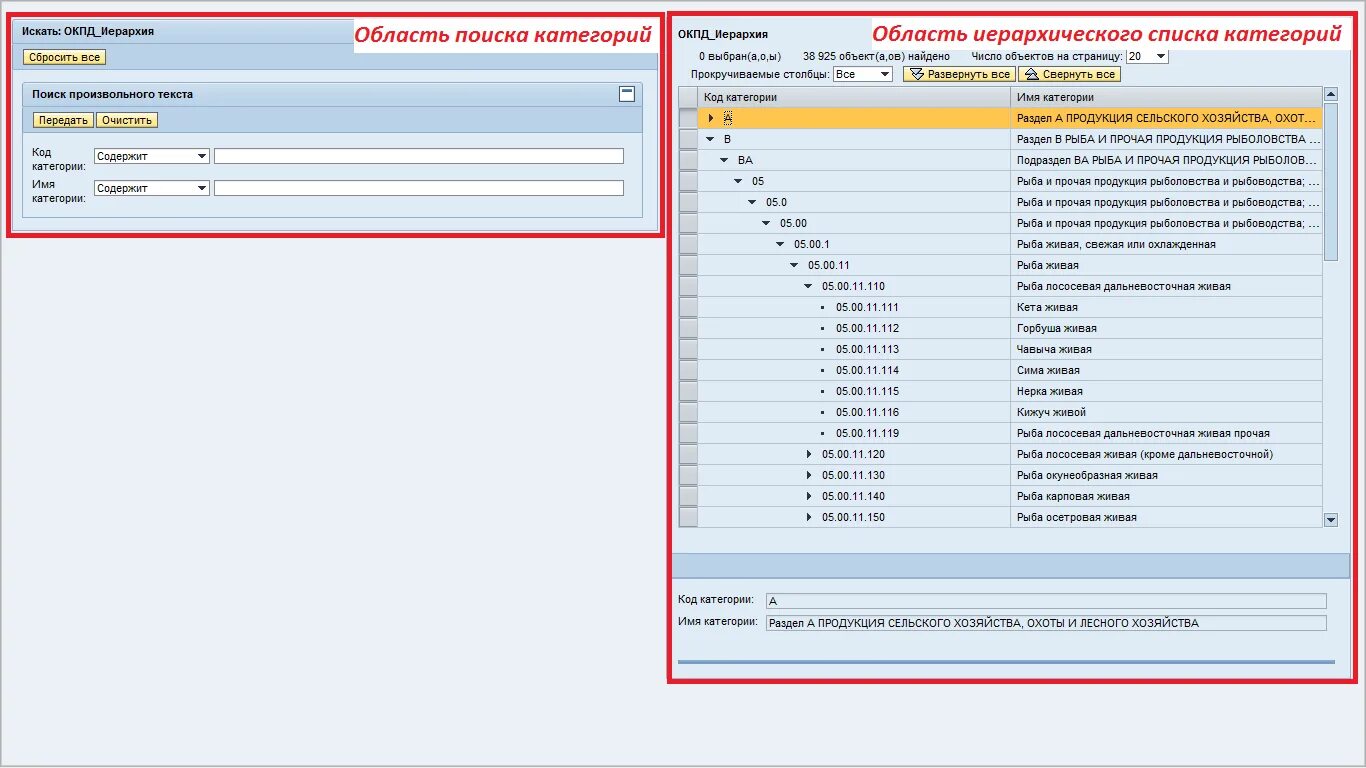Collapse the 05.00.1 category node

pyautogui.click(x=781, y=244)
